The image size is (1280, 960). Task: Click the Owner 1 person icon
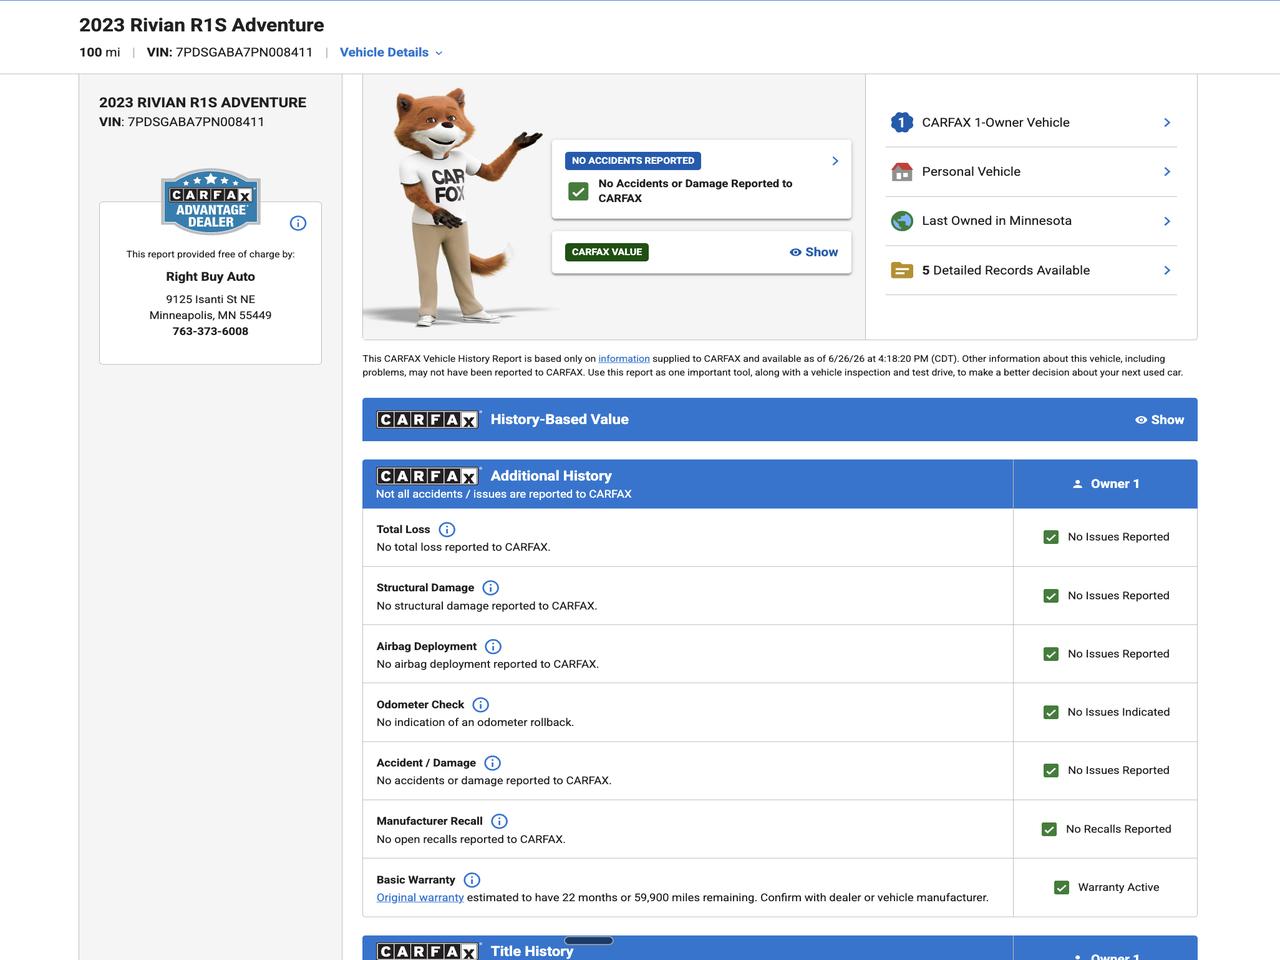click(1077, 484)
